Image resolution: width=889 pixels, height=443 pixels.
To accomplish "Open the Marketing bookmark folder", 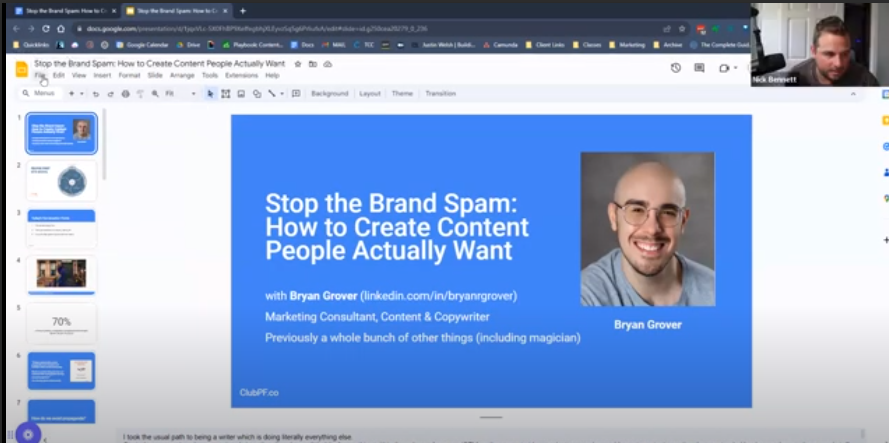I will 628,45.
